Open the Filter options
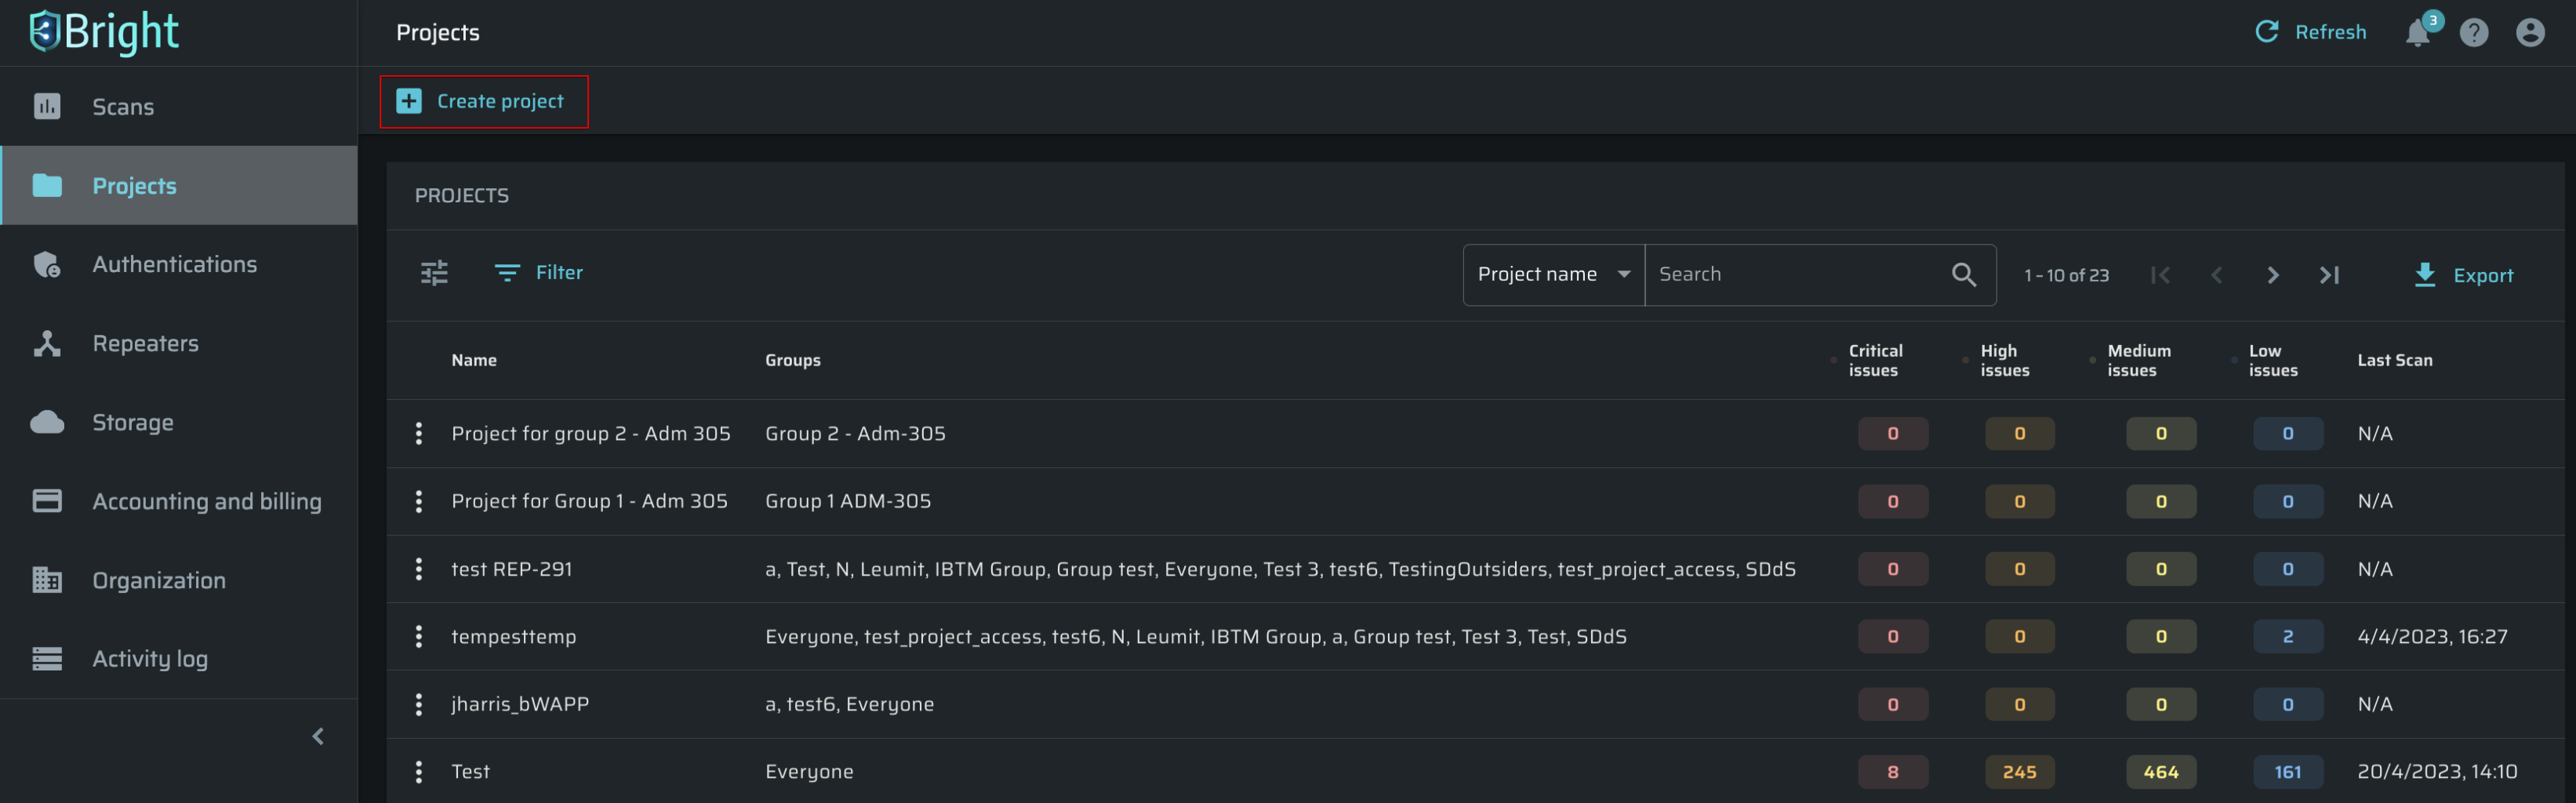Viewport: 2576px width, 803px height. 539,272
